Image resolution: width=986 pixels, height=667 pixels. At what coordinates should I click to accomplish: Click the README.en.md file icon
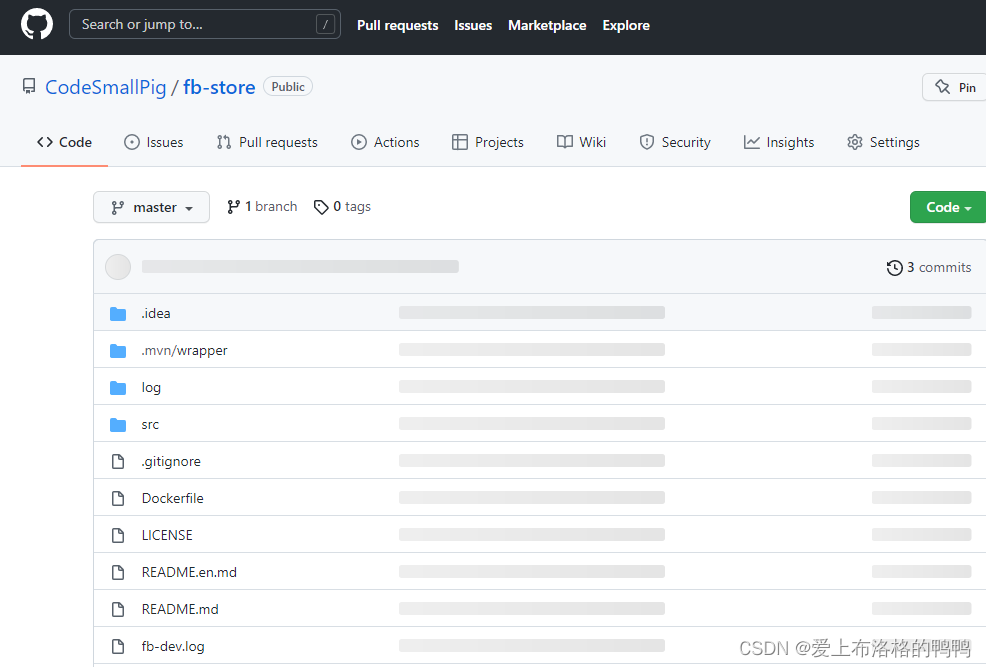pyautogui.click(x=118, y=572)
